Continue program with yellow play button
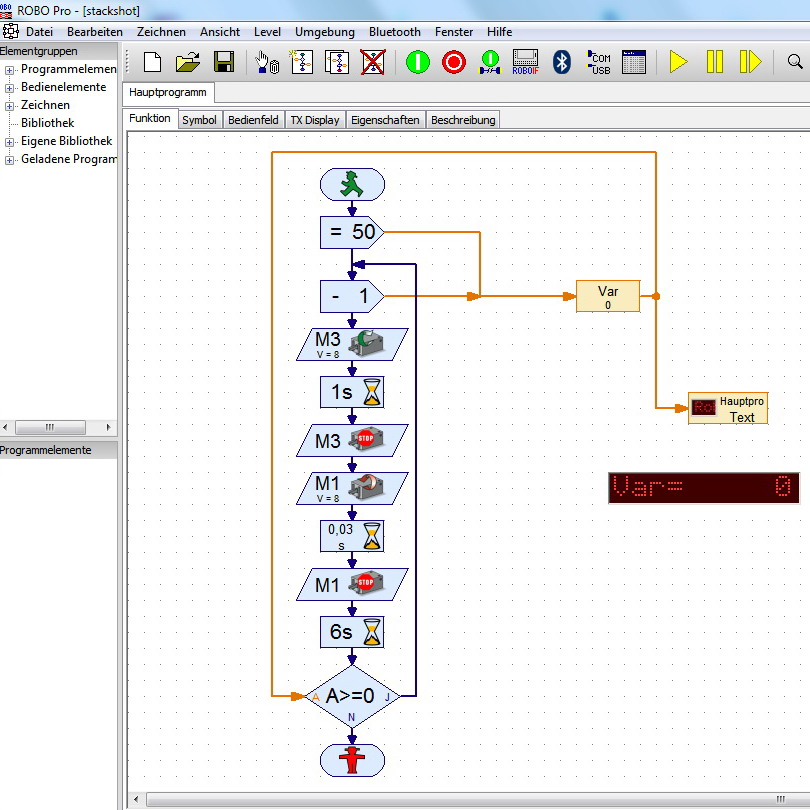This screenshot has height=810, width=810. click(678, 62)
